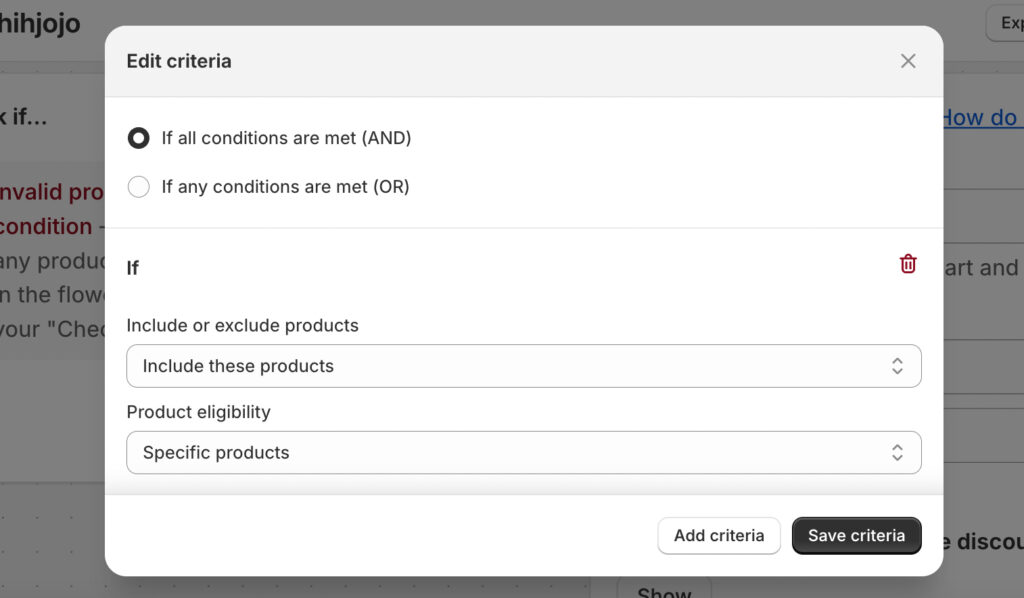
Task: Select the all conditions (AND) radio button
Action: coord(139,138)
